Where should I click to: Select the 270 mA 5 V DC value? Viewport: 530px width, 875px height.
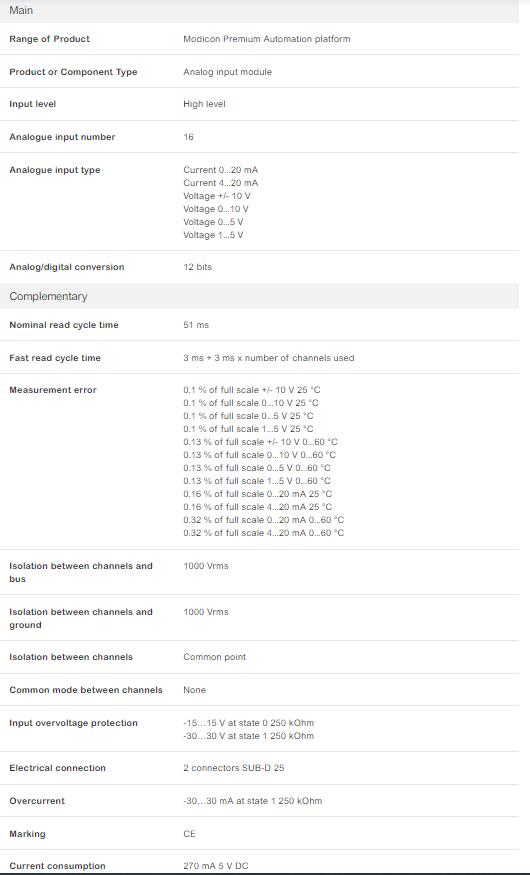point(215,866)
